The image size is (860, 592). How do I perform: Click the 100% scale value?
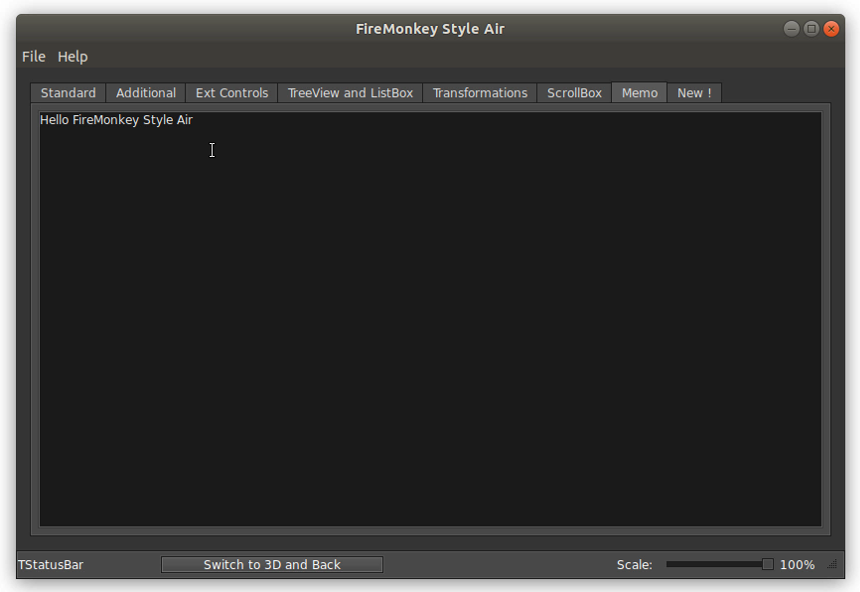[x=797, y=565]
